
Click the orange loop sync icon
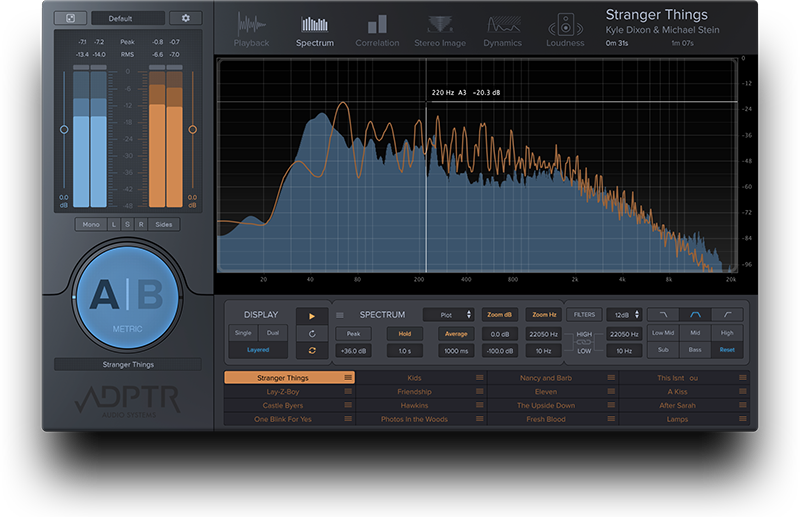coord(311,350)
